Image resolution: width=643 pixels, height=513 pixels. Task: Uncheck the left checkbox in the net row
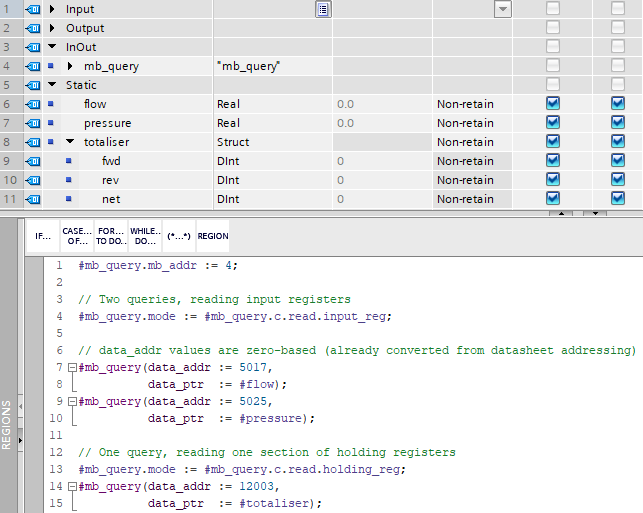553,198
